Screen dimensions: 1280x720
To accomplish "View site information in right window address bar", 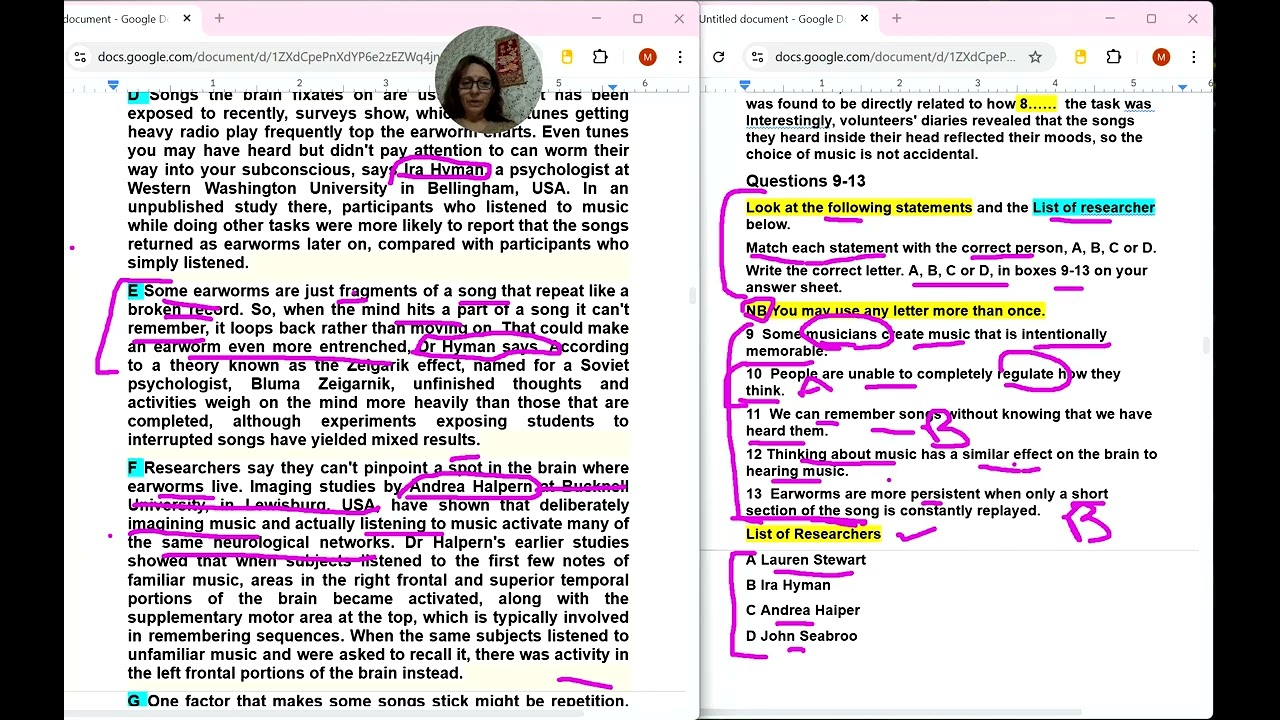I will pyautogui.click(x=757, y=57).
